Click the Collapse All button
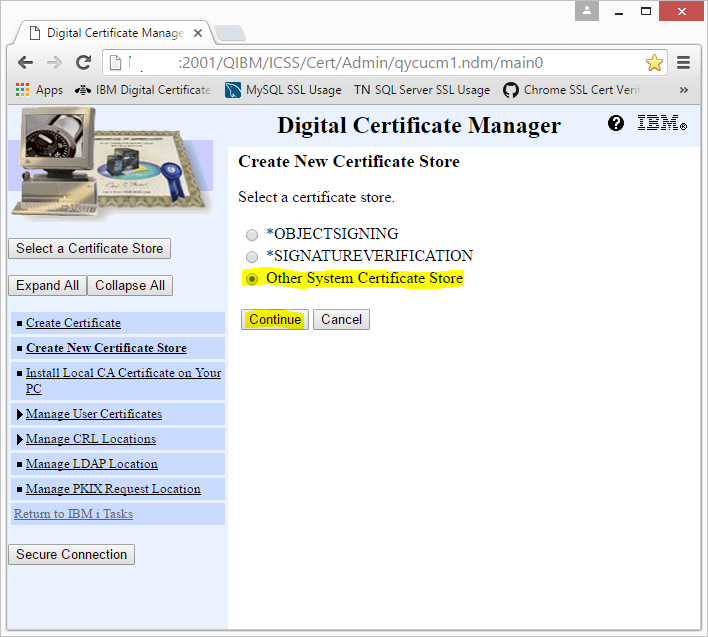Image resolution: width=708 pixels, height=637 pixels. pos(130,286)
